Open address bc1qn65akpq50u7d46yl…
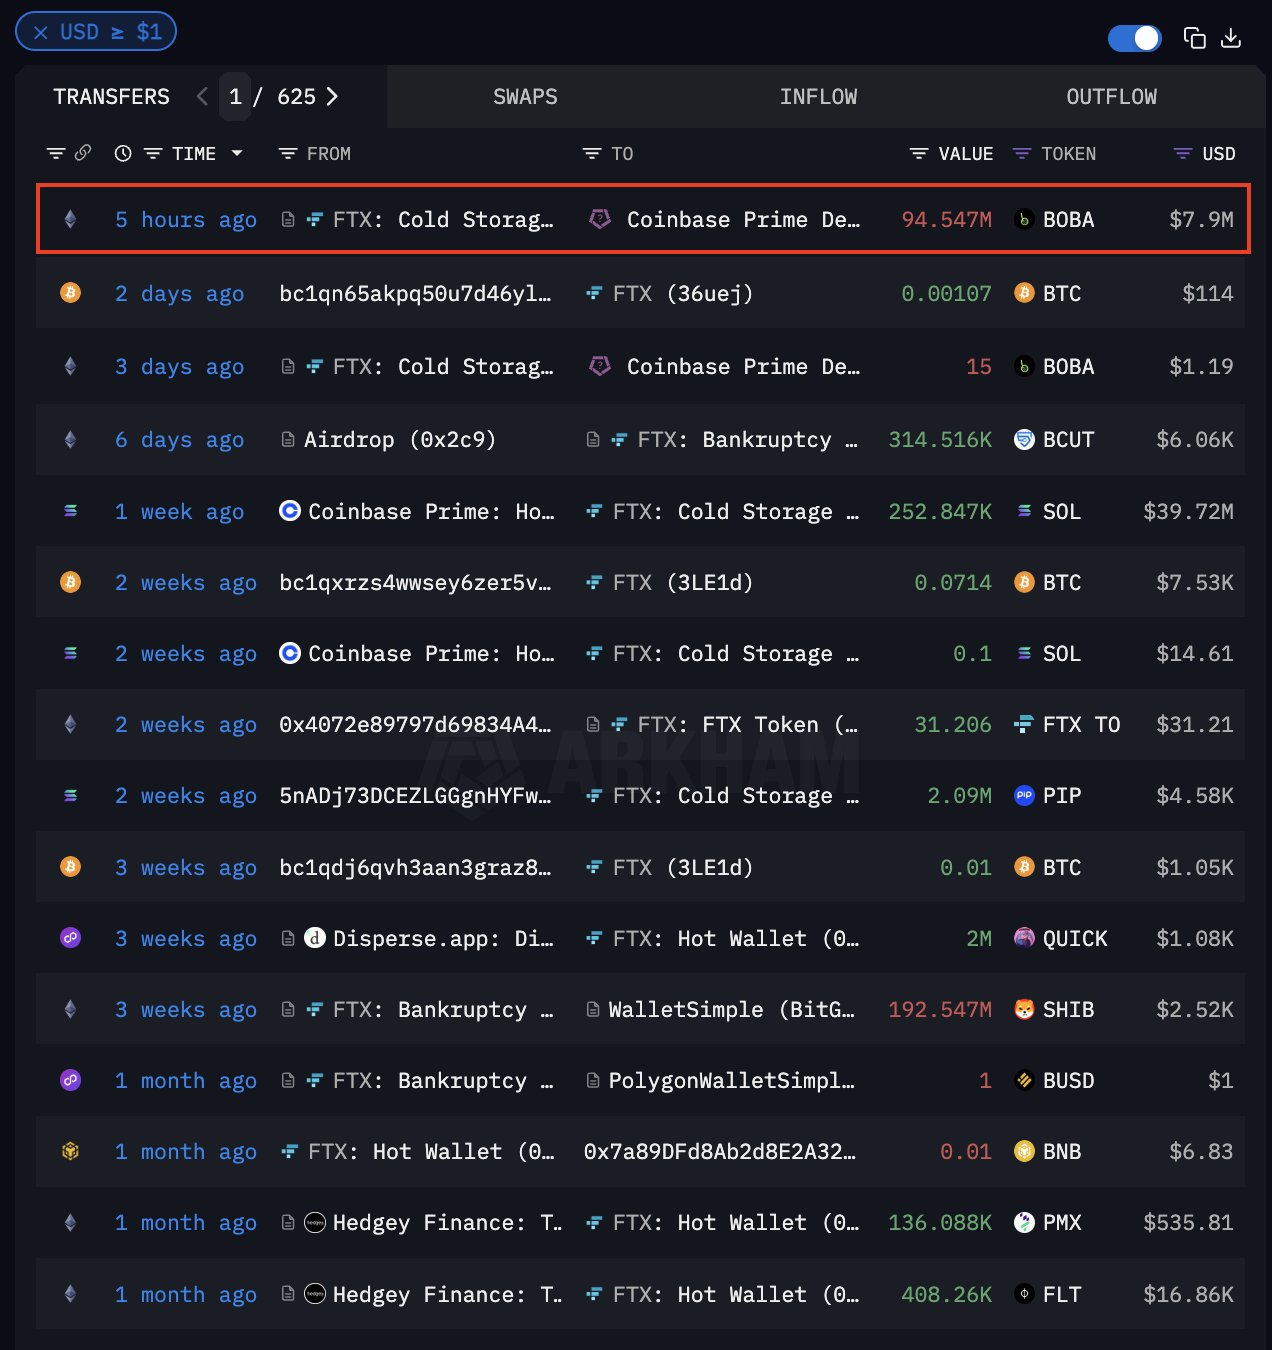This screenshot has height=1350, width=1272. [x=415, y=293]
